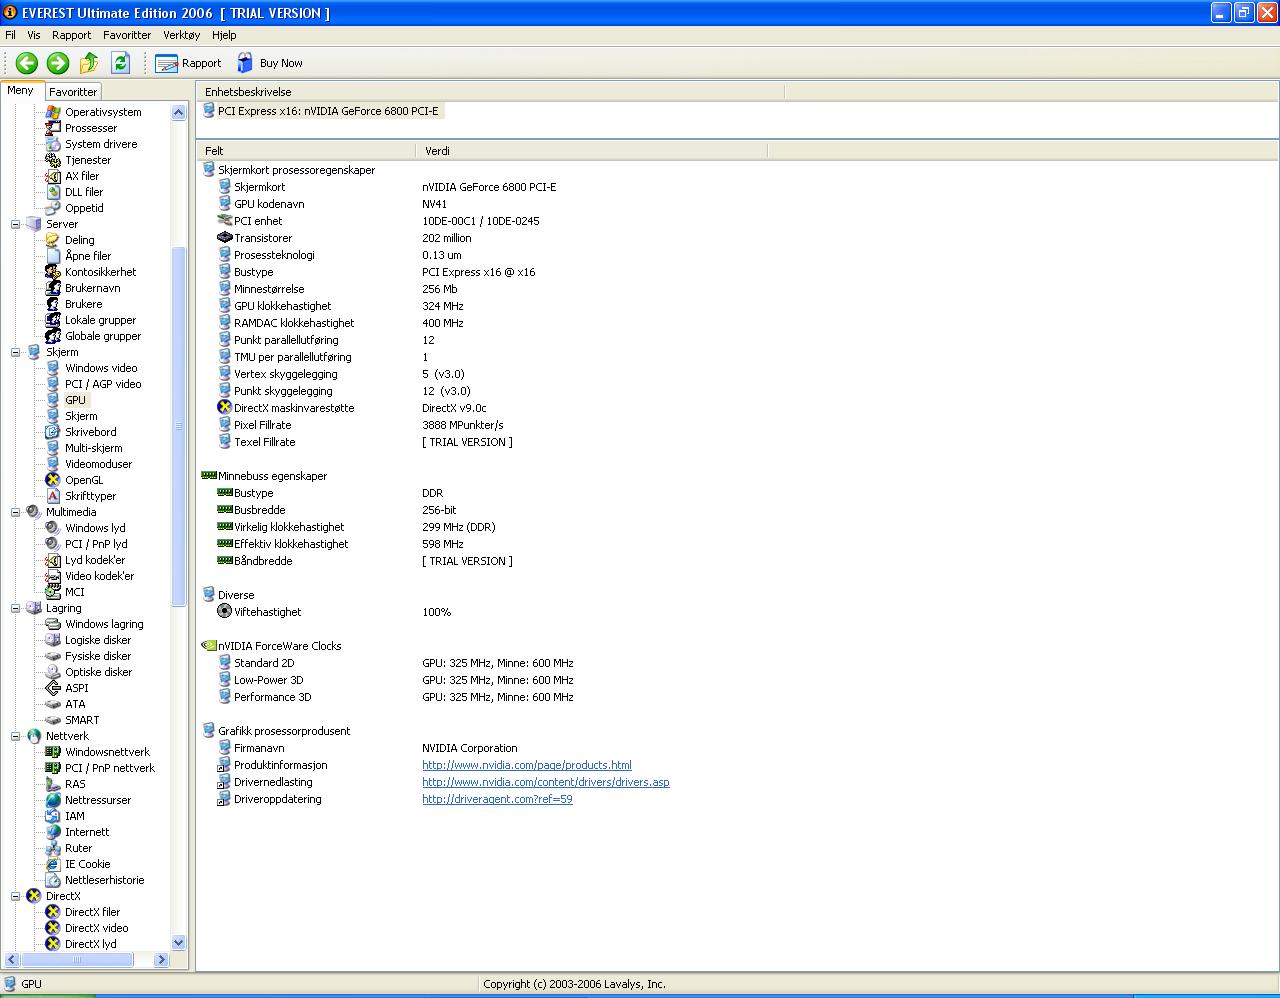Viewport: 1280px width, 998px height.
Task: Open the driveragent.com update link
Action: click(497, 799)
